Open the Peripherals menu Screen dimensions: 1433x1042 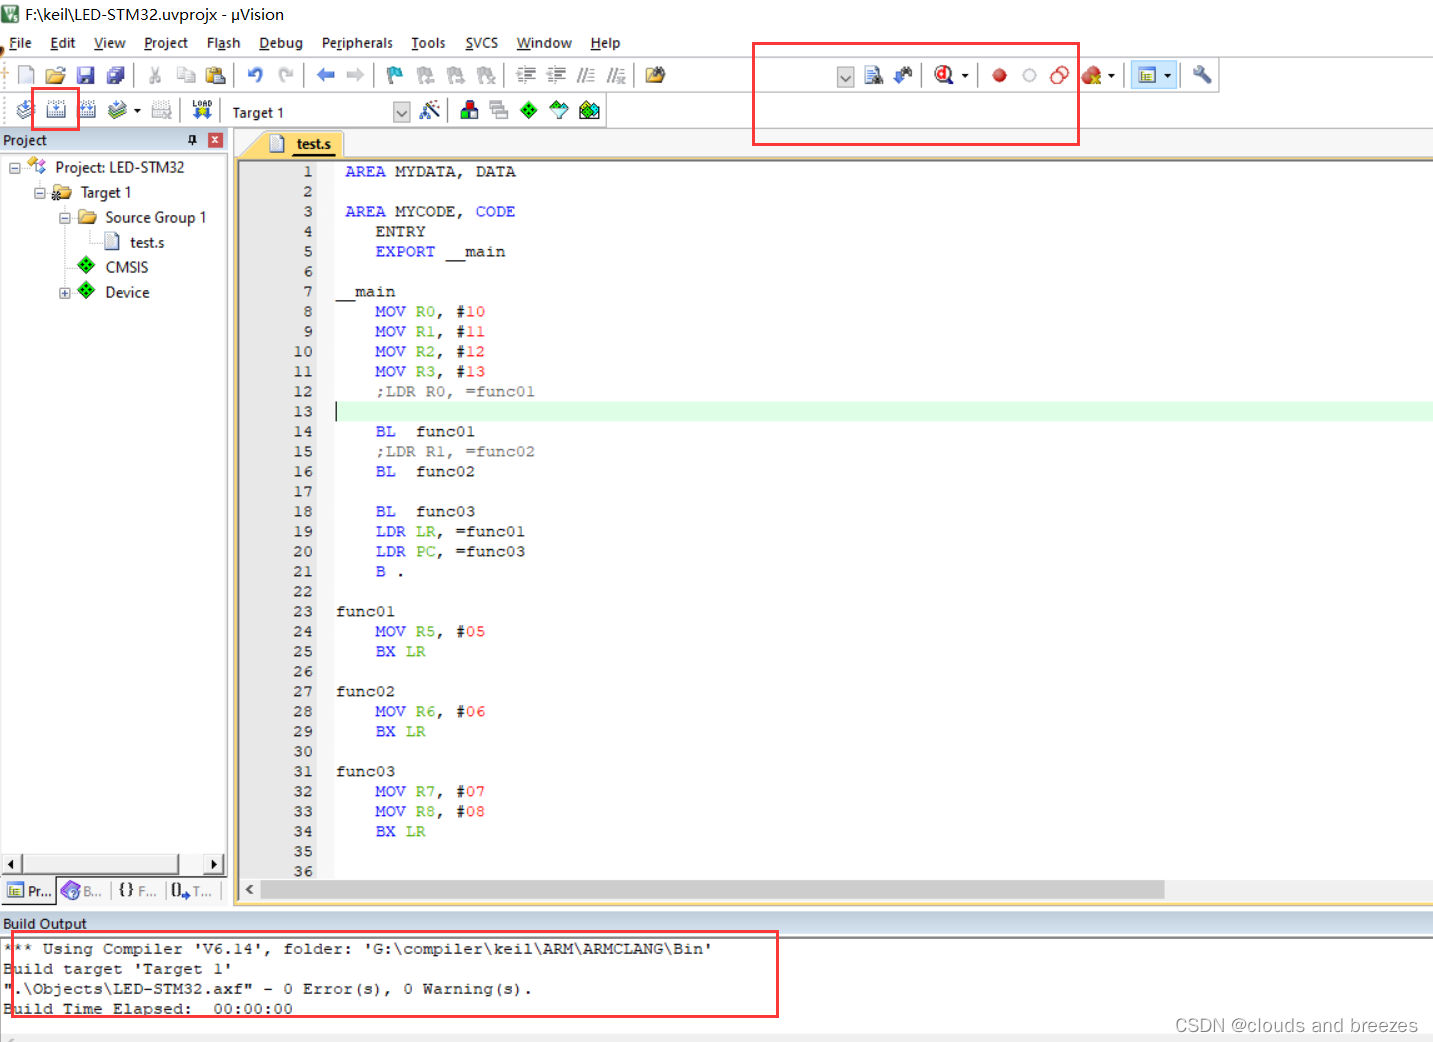click(x=357, y=43)
